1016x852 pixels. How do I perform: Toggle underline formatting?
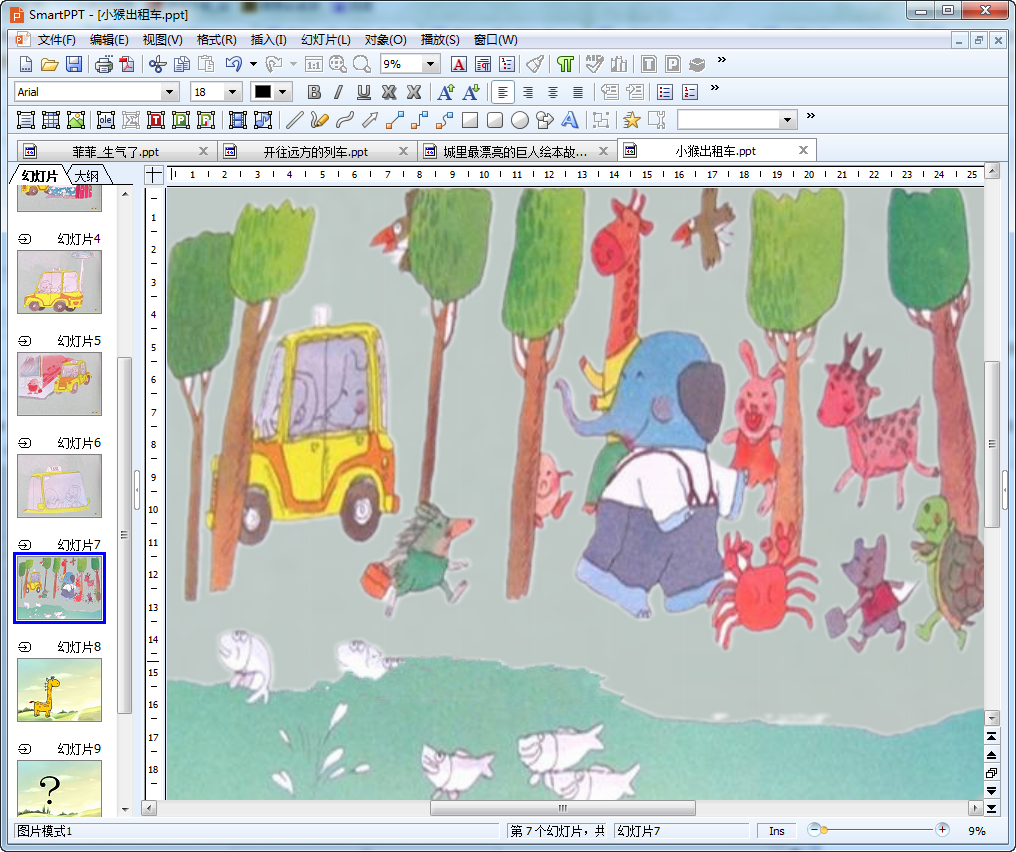pyautogui.click(x=364, y=92)
